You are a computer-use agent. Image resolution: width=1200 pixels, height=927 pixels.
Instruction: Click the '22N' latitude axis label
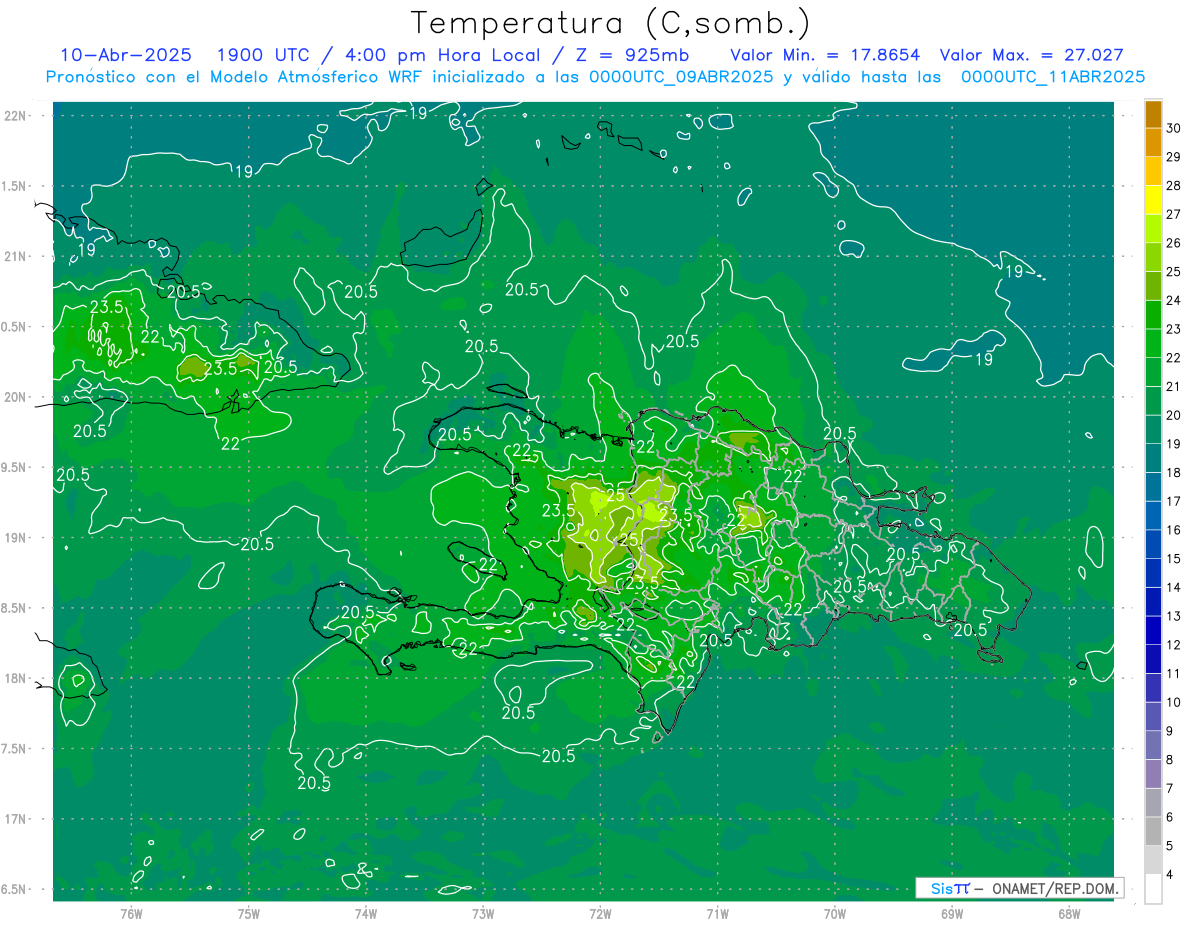coord(15,115)
